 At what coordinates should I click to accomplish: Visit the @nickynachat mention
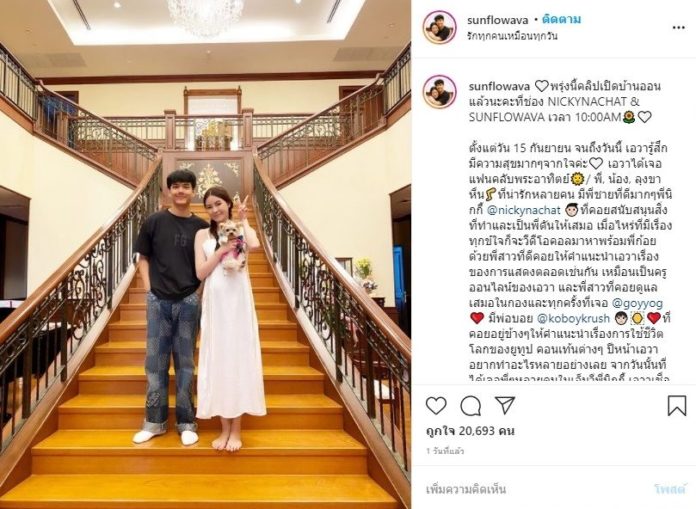524,209
